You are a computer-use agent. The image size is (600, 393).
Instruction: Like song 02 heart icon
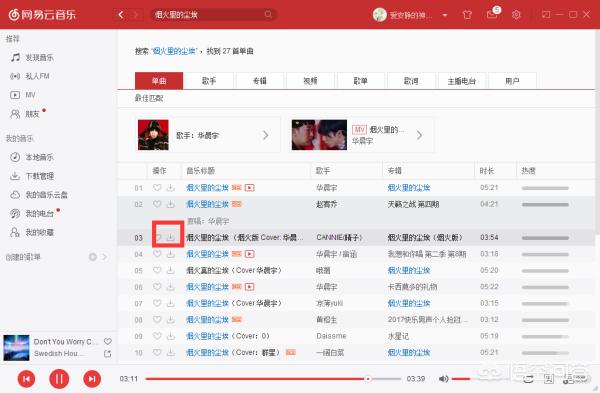click(x=157, y=204)
